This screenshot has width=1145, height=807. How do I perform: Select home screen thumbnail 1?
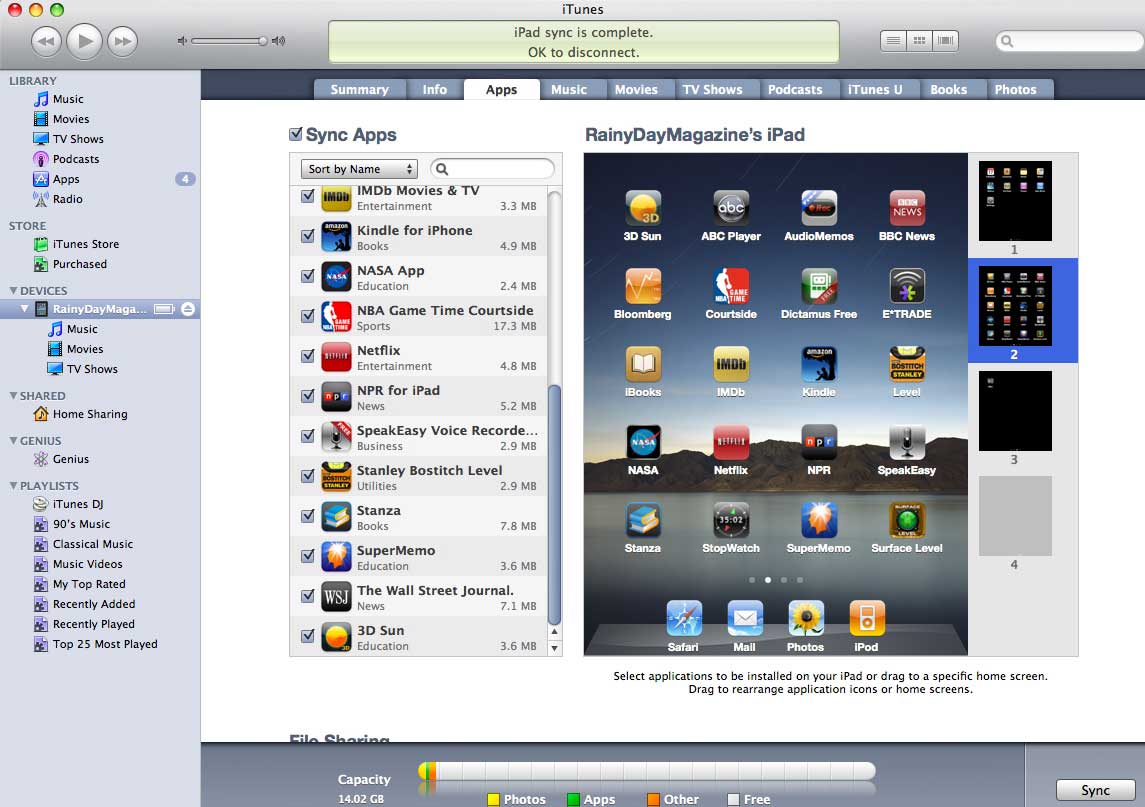1015,201
